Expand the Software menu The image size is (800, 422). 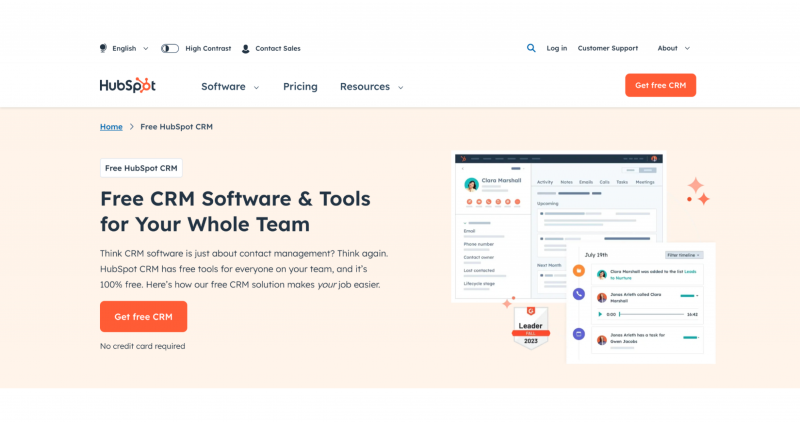[x=230, y=87]
